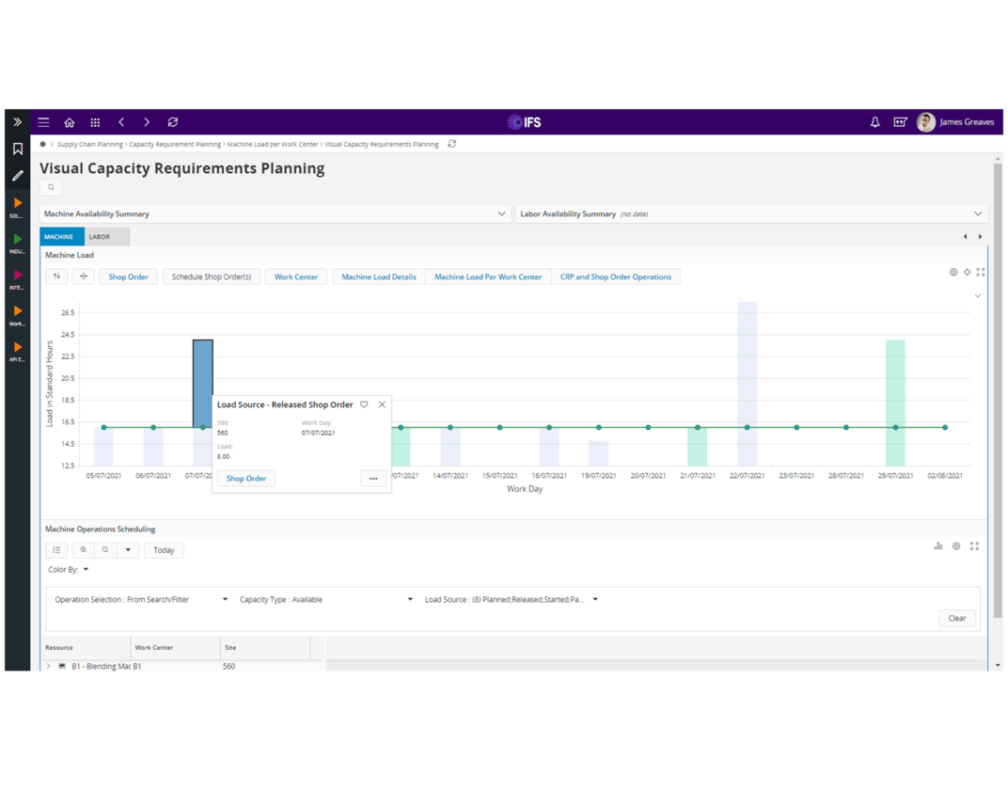Click the refresh icon in the top bar
Screen dimensions: 1008x790
[x=173, y=121]
